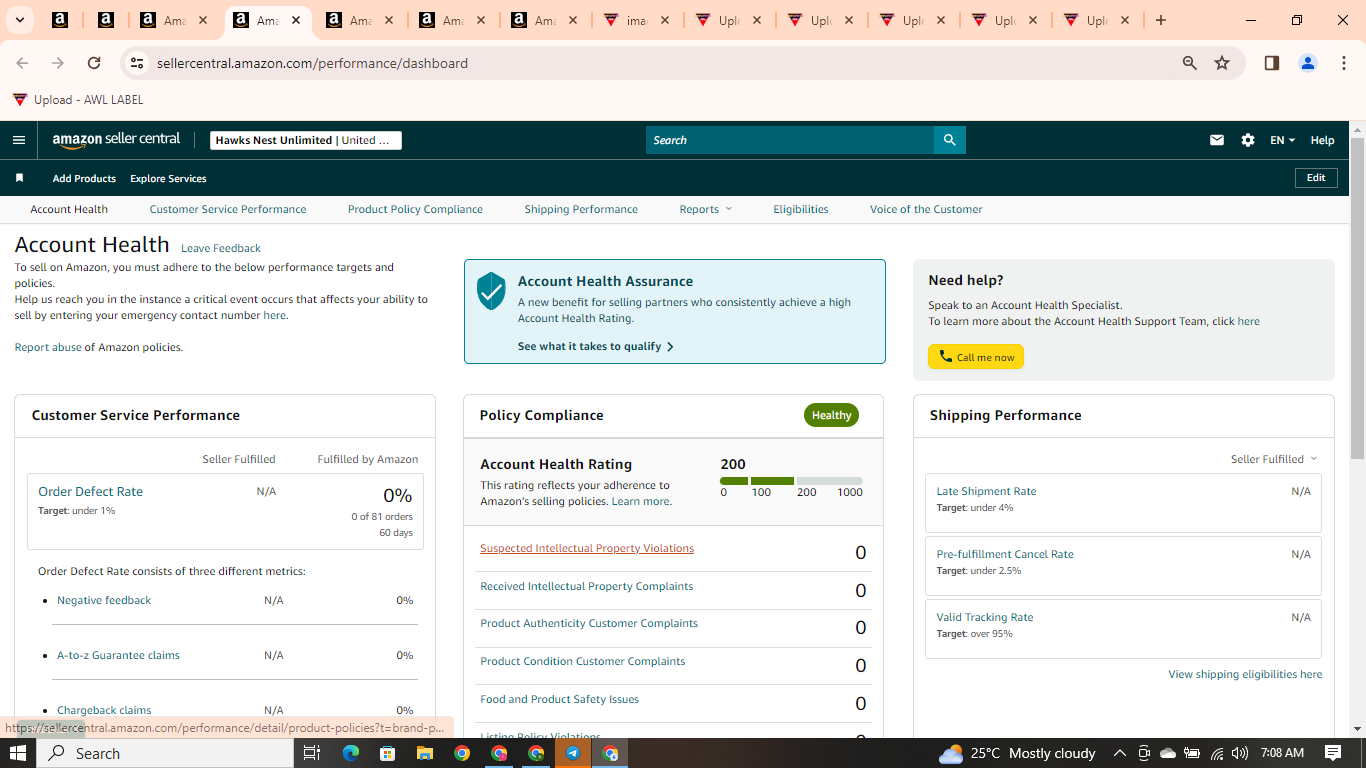This screenshot has width=1366, height=768.
Task: Open Voice of the Customer tab
Action: coord(926,209)
